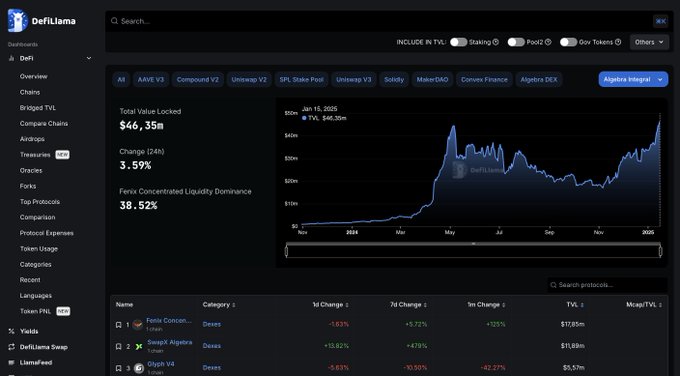This screenshot has height=376, width=680.
Task: Bookmark the Fenix Concentrated Liquidity row
Action: coord(118,325)
